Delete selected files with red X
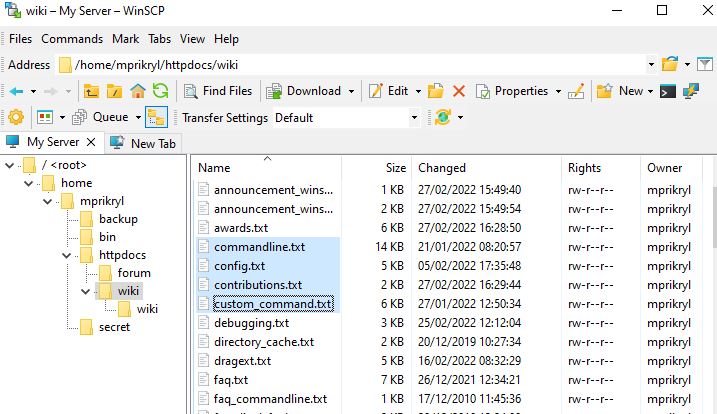This screenshot has width=717, height=414. [x=459, y=91]
